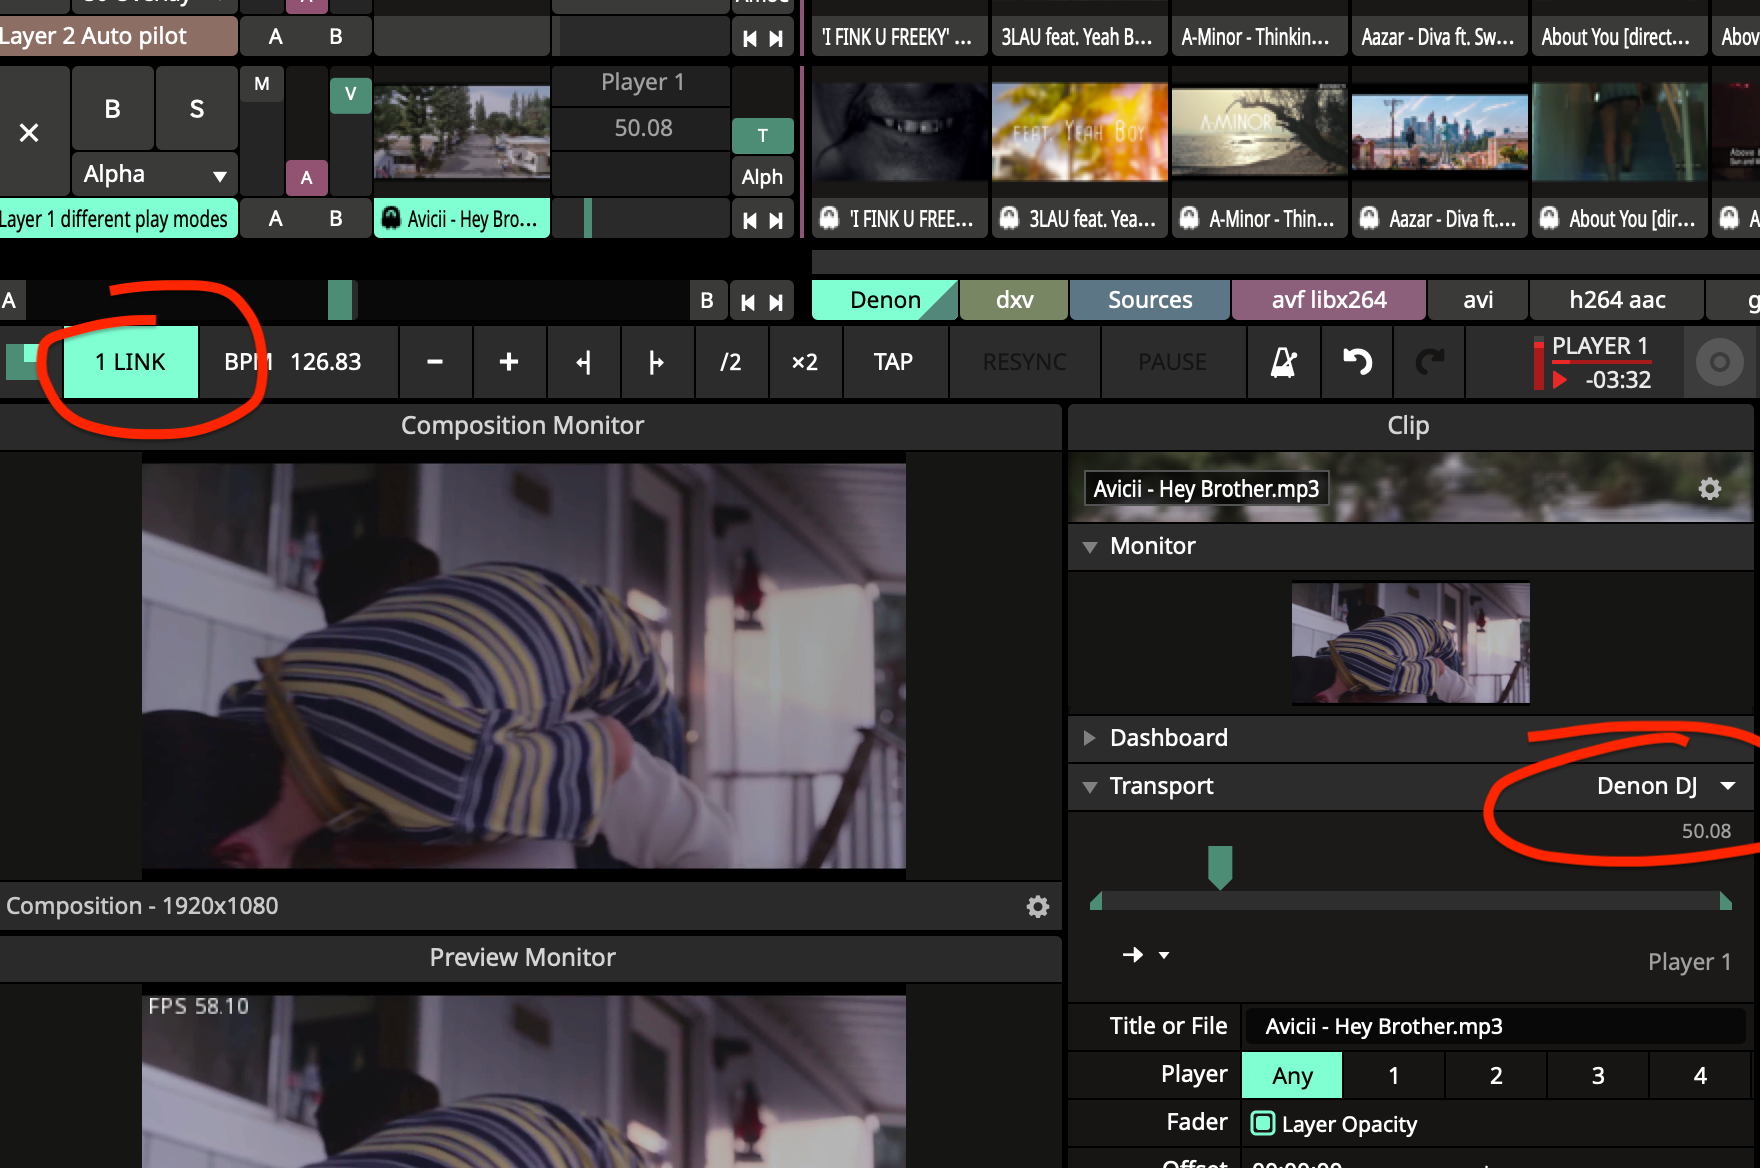Click the record circle button
The height and width of the screenshot is (1168, 1760).
[x=1719, y=362]
